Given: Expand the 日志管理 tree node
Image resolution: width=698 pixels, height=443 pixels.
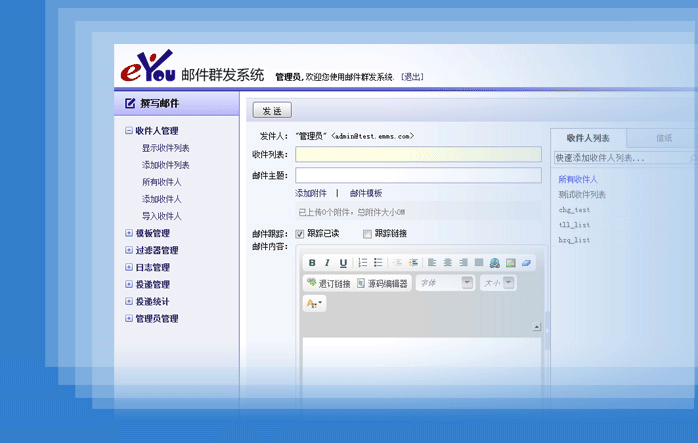Looking at the screenshot, I should coord(129,267).
